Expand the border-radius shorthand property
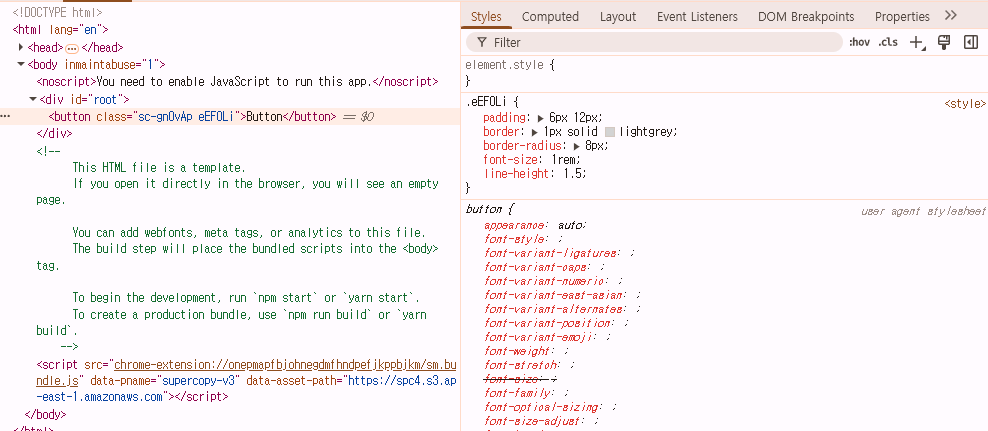 pyautogui.click(x=577, y=146)
